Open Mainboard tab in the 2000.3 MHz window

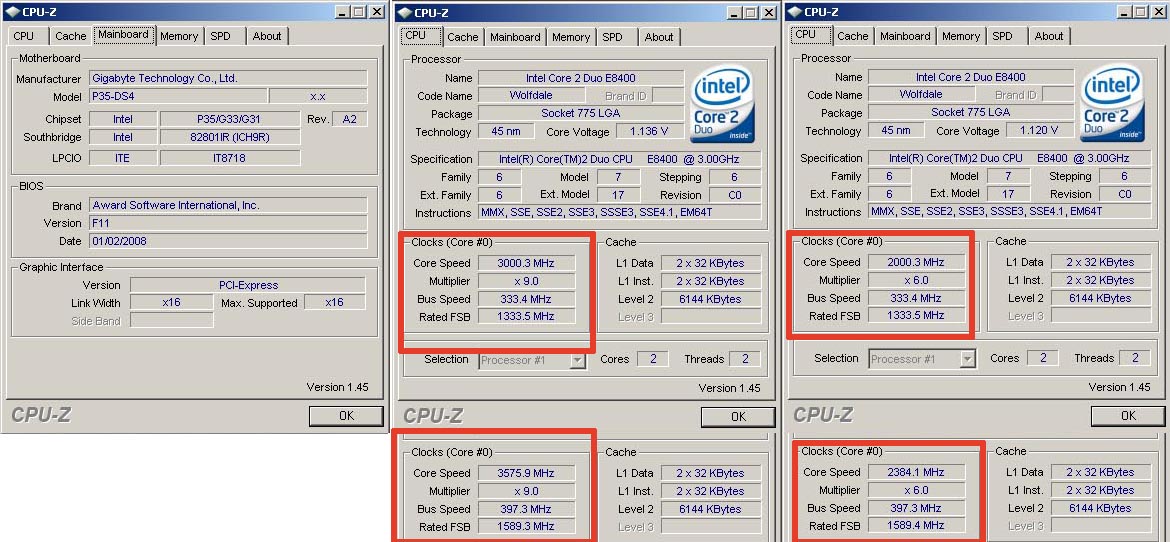905,36
